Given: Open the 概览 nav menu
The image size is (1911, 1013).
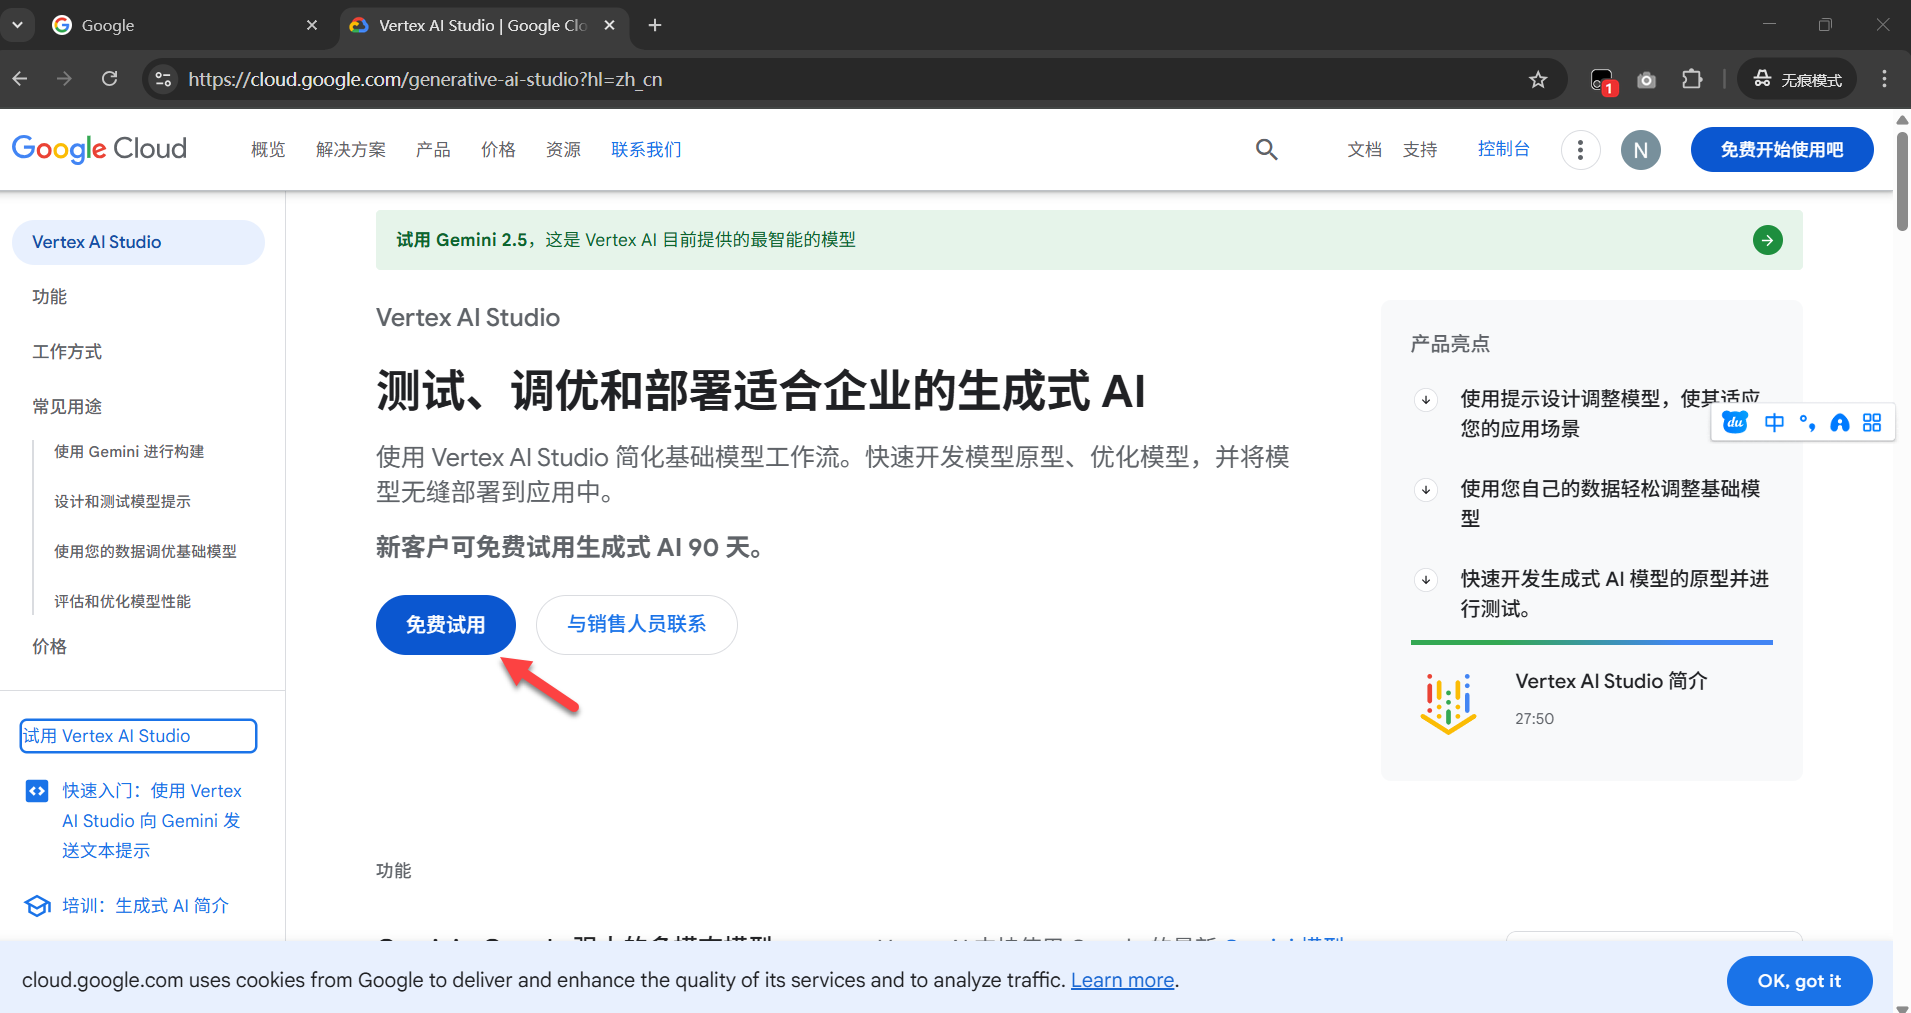Looking at the screenshot, I should pos(268,150).
